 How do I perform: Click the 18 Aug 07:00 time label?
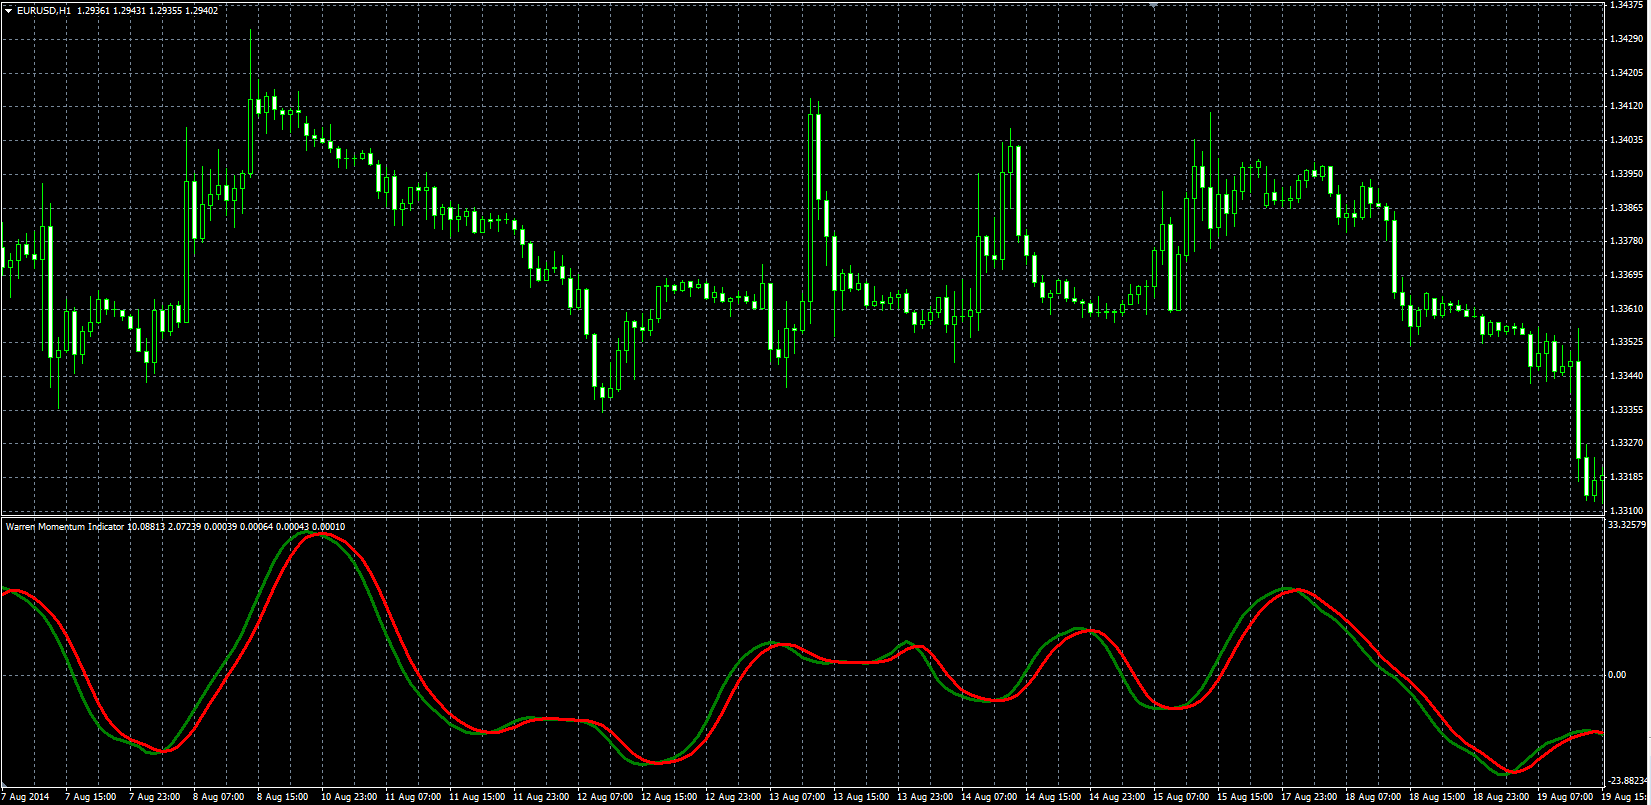pyautogui.click(x=1373, y=798)
